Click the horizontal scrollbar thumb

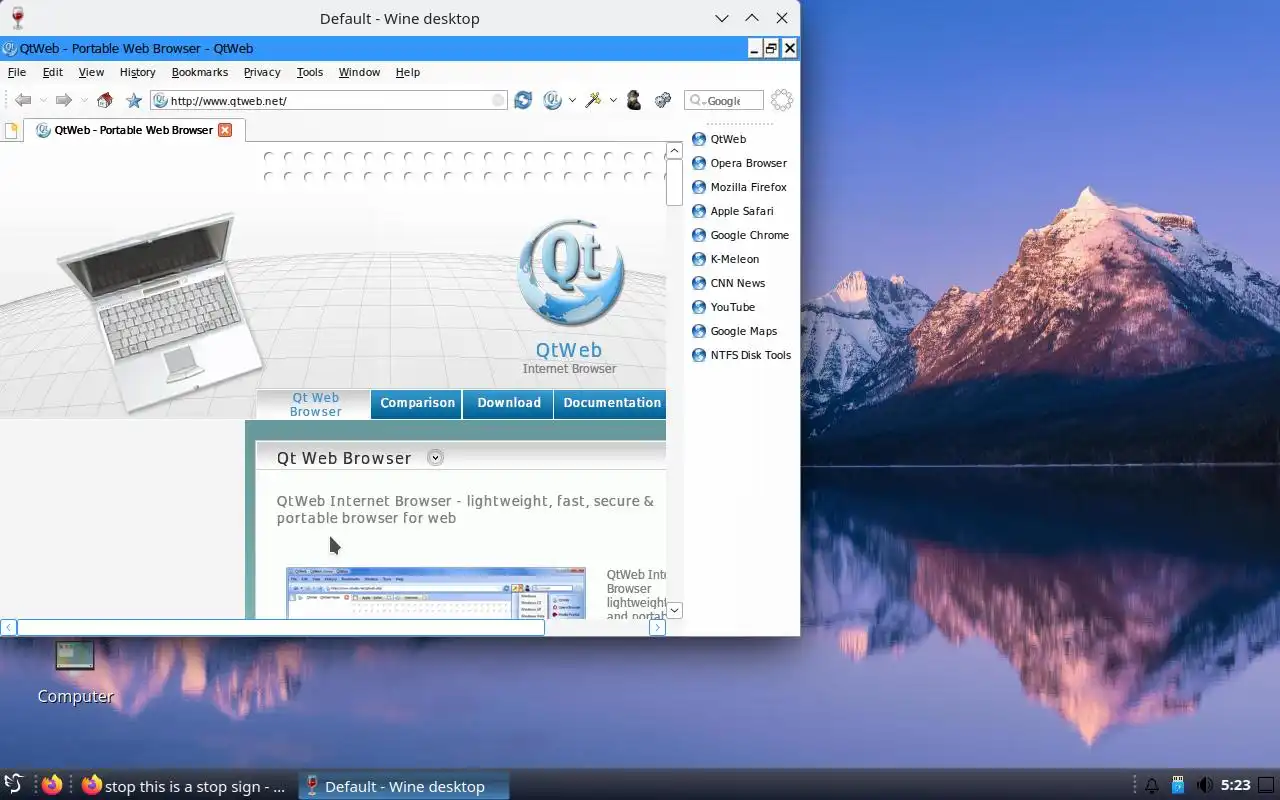281,627
